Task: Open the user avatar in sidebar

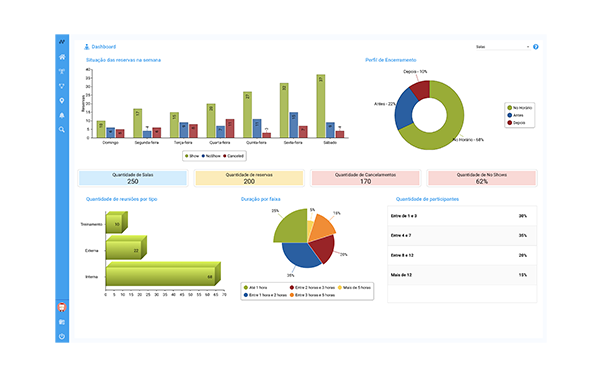Action: (62, 307)
